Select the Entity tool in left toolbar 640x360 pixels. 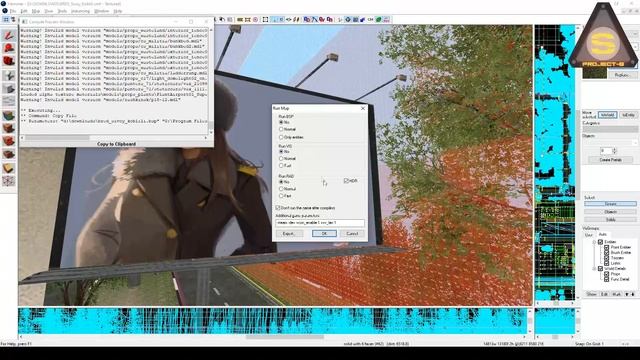pos(9,75)
